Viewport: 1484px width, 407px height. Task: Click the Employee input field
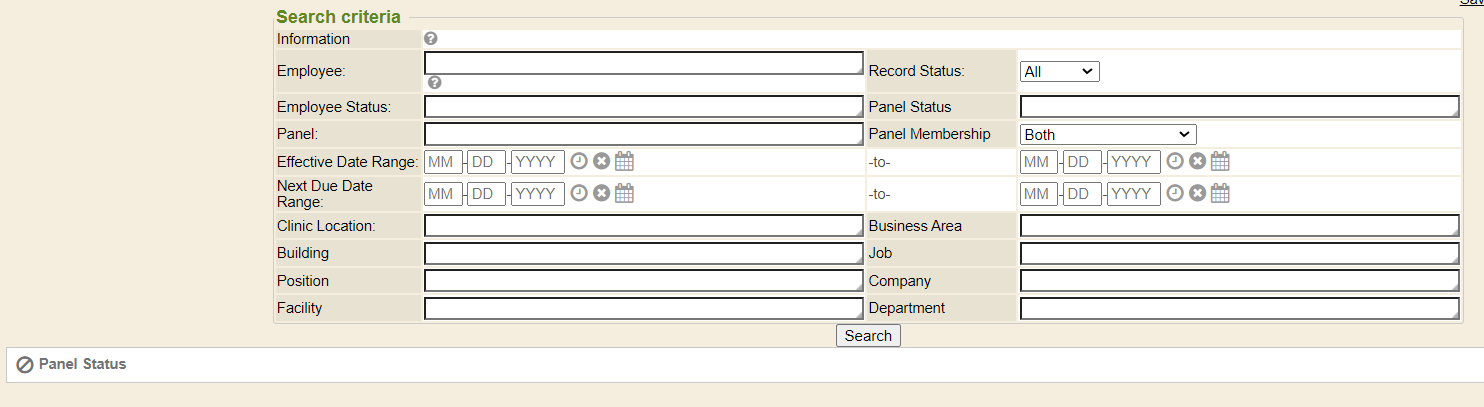coord(643,63)
